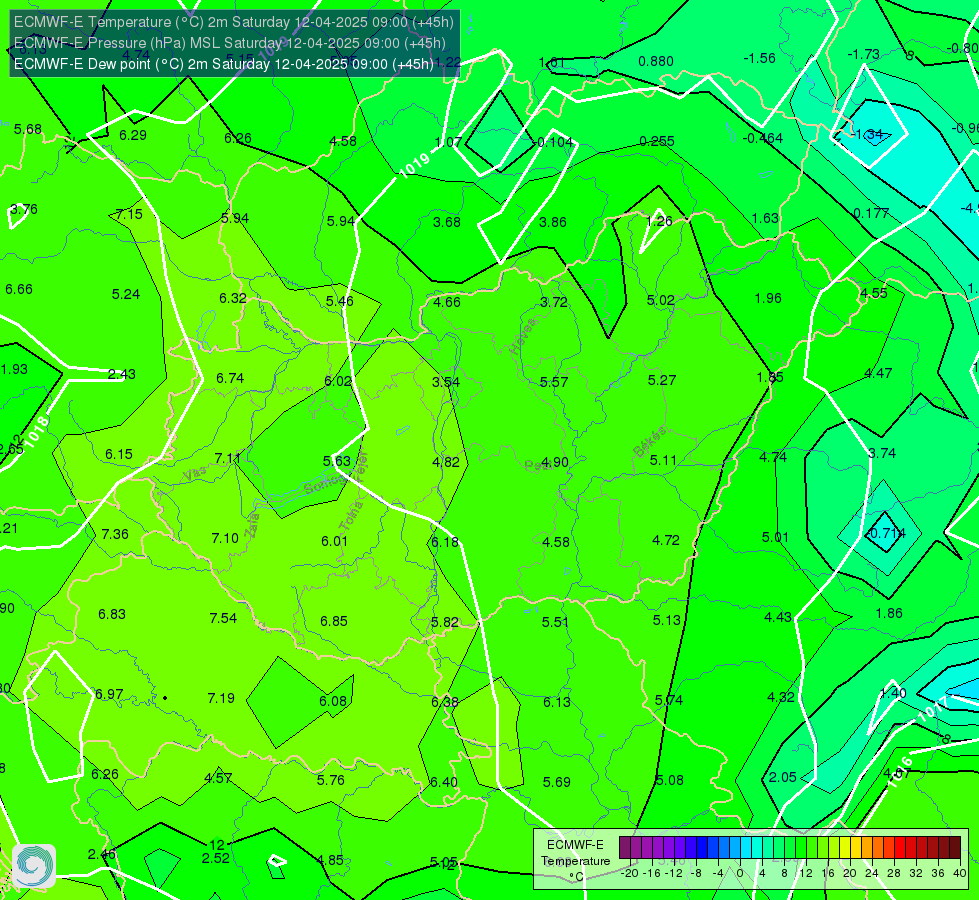Click the dew point value 2.43
This screenshot has width=979, height=900.
tap(122, 373)
